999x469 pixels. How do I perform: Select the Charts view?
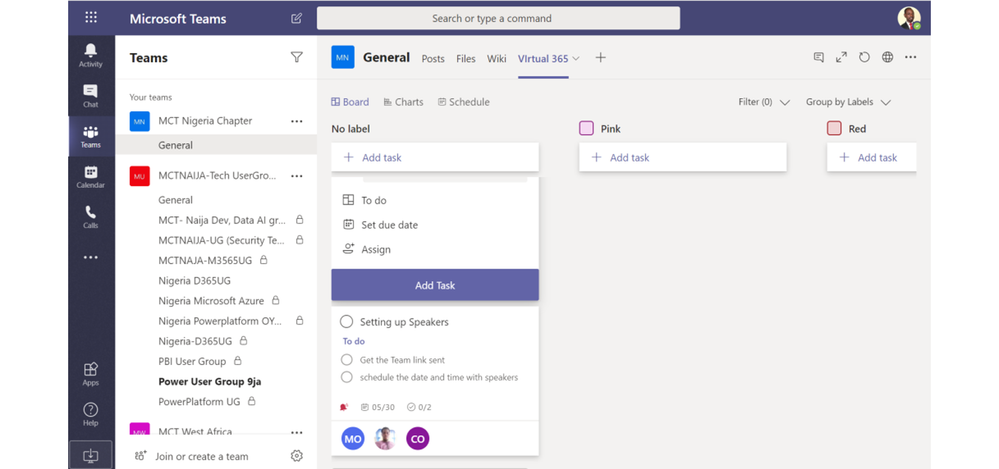(x=403, y=102)
